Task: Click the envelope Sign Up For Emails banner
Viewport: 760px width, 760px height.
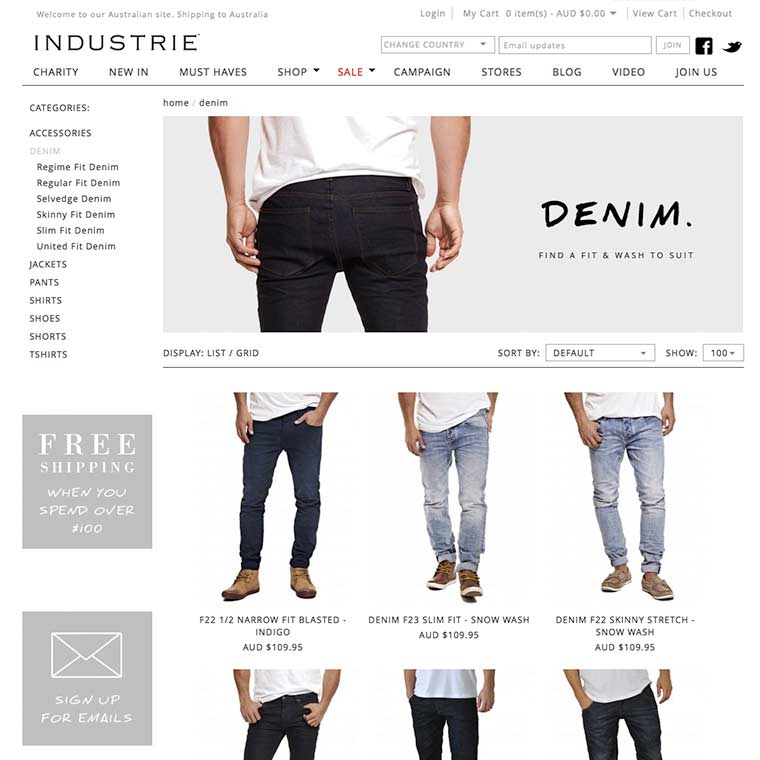Action: coord(87,678)
